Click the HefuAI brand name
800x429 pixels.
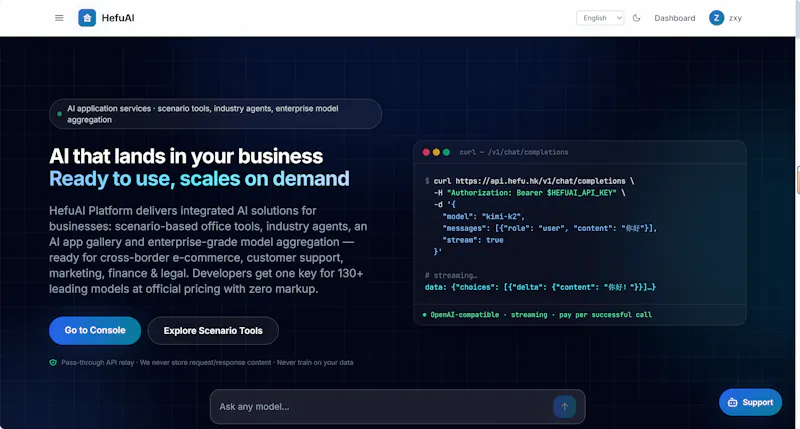pyautogui.click(x=118, y=18)
